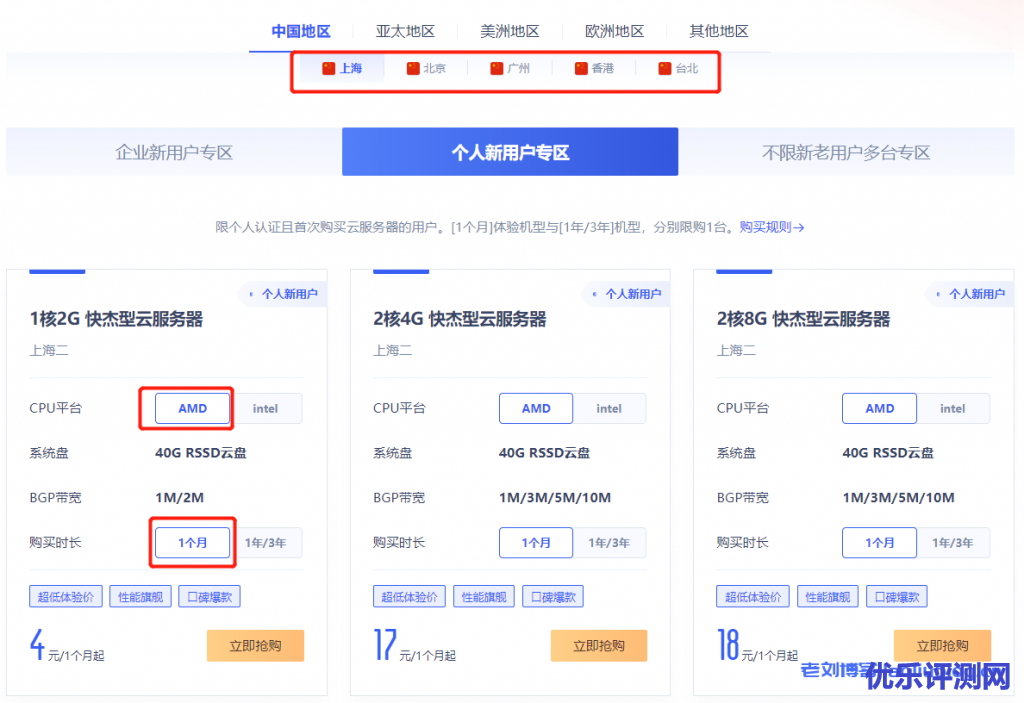The image size is (1024, 703).
Task: Switch to 亚太地区 tab
Action: pos(405,31)
